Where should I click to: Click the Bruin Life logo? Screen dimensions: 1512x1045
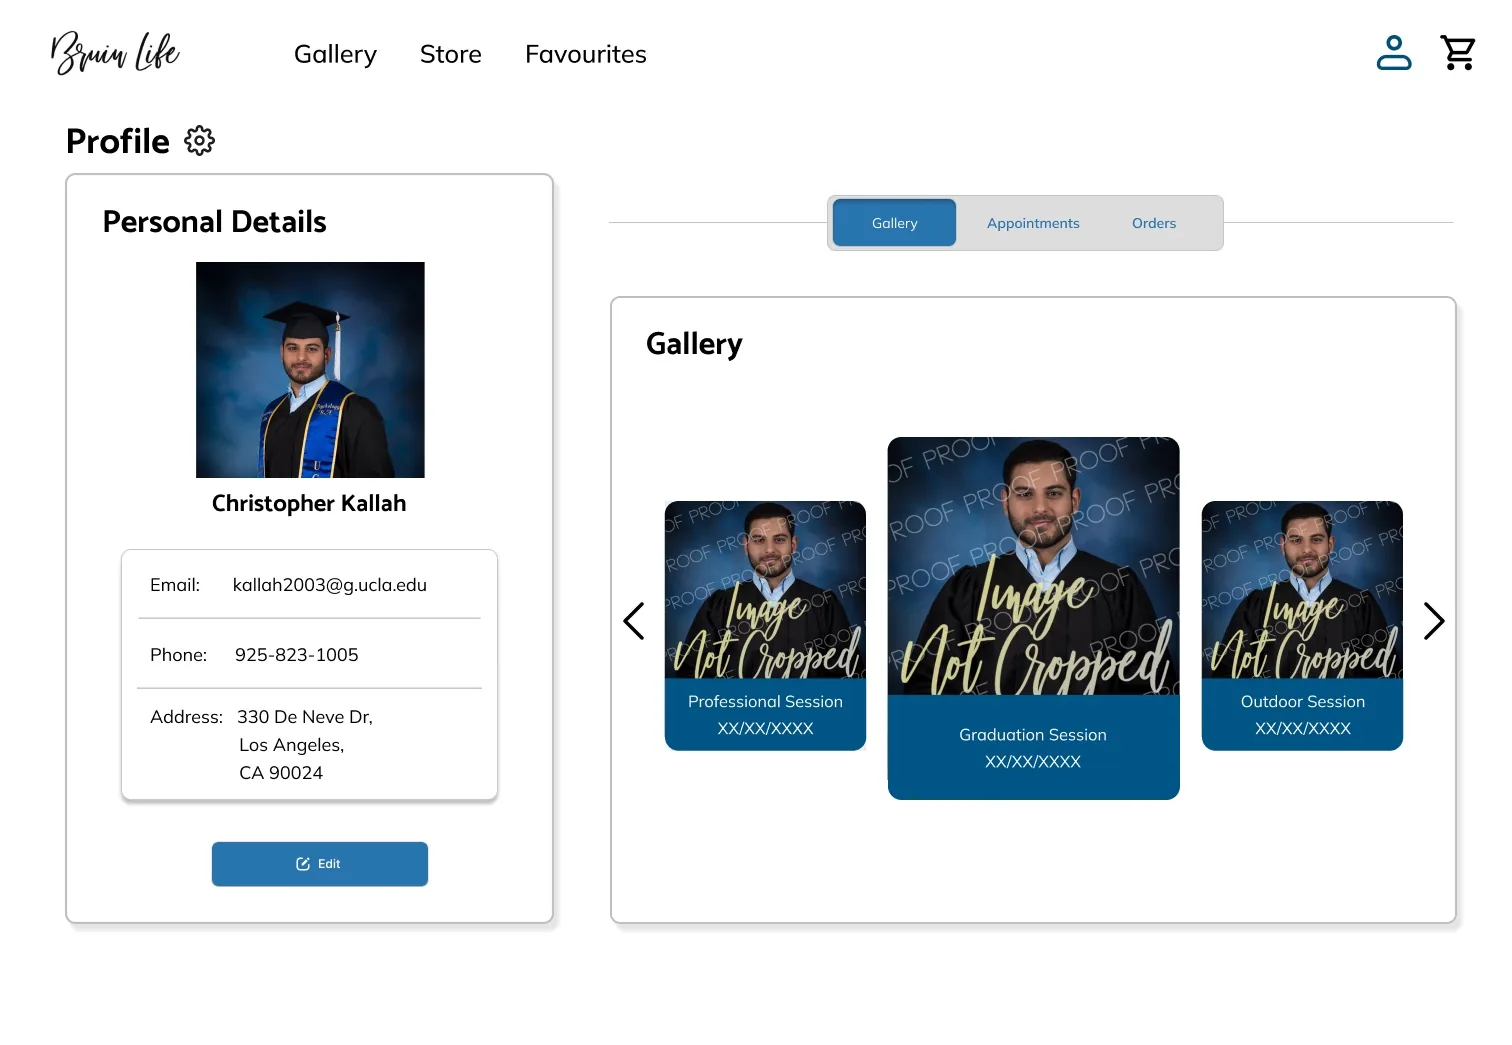point(115,53)
